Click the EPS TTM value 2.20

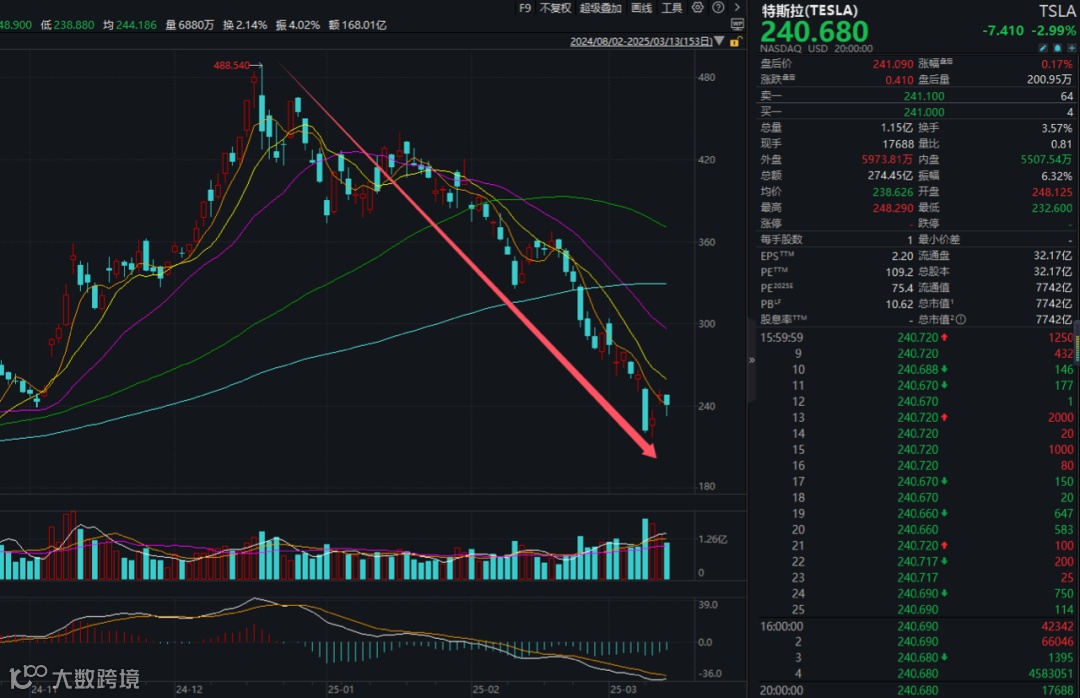point(902,256)
